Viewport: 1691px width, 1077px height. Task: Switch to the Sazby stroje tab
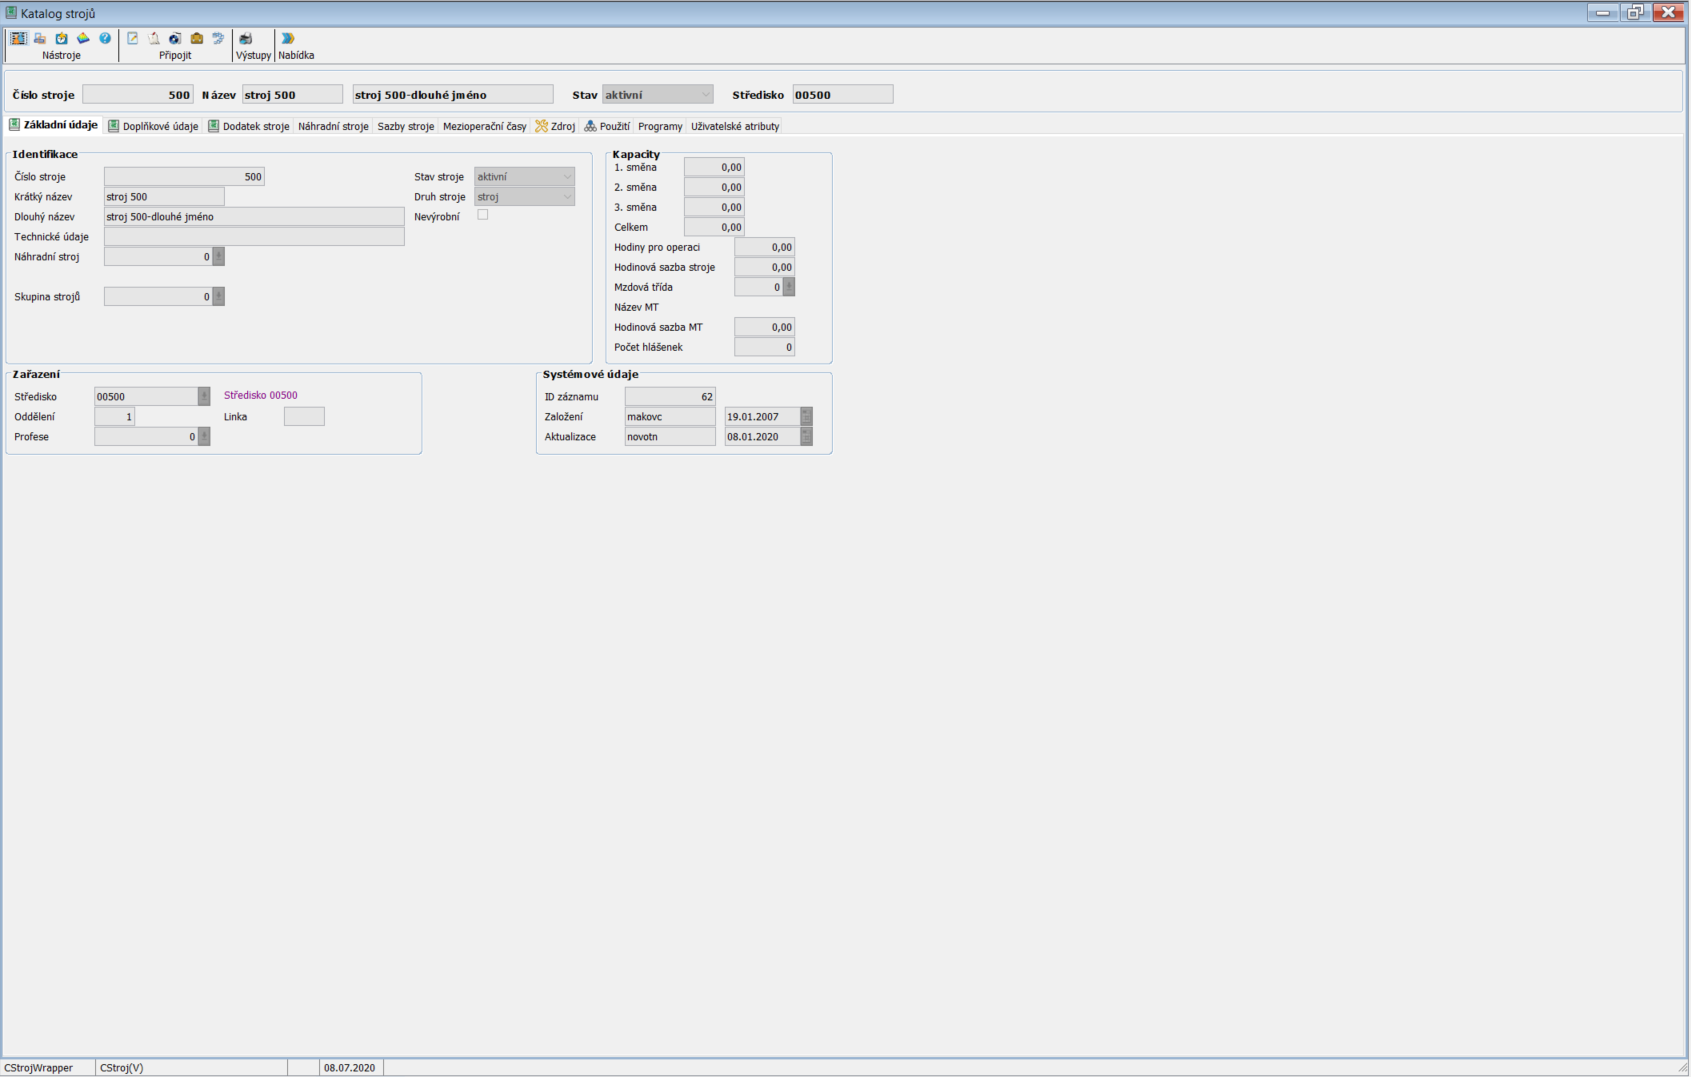pos(405,127)
